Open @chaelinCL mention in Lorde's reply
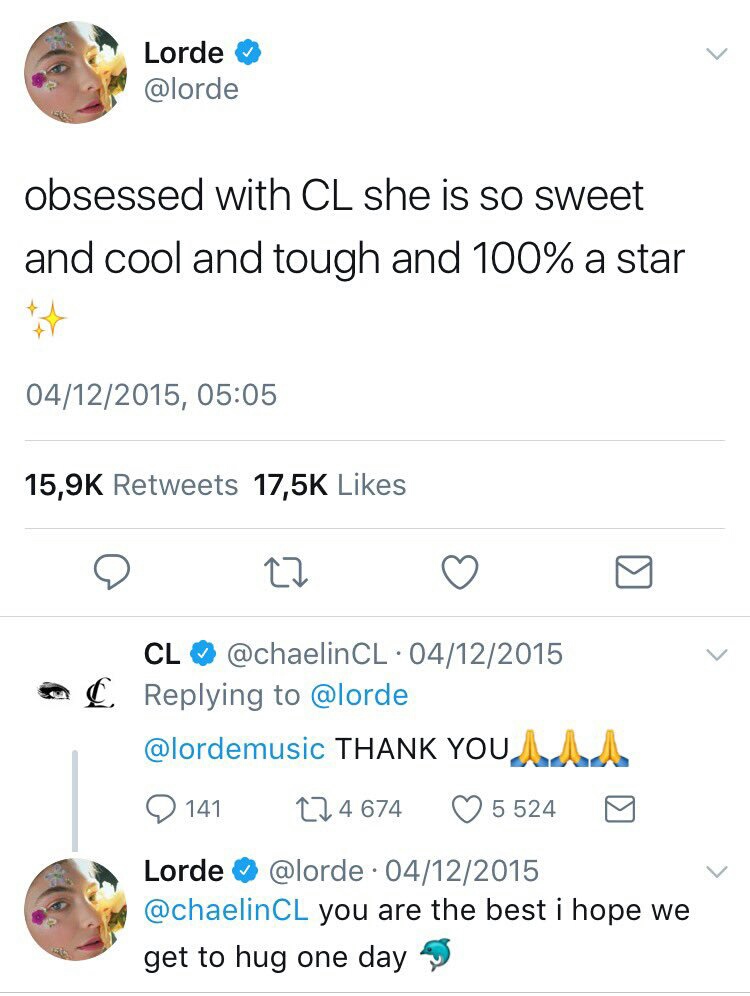The image size is (750, 996). click(x=226, y=910)
